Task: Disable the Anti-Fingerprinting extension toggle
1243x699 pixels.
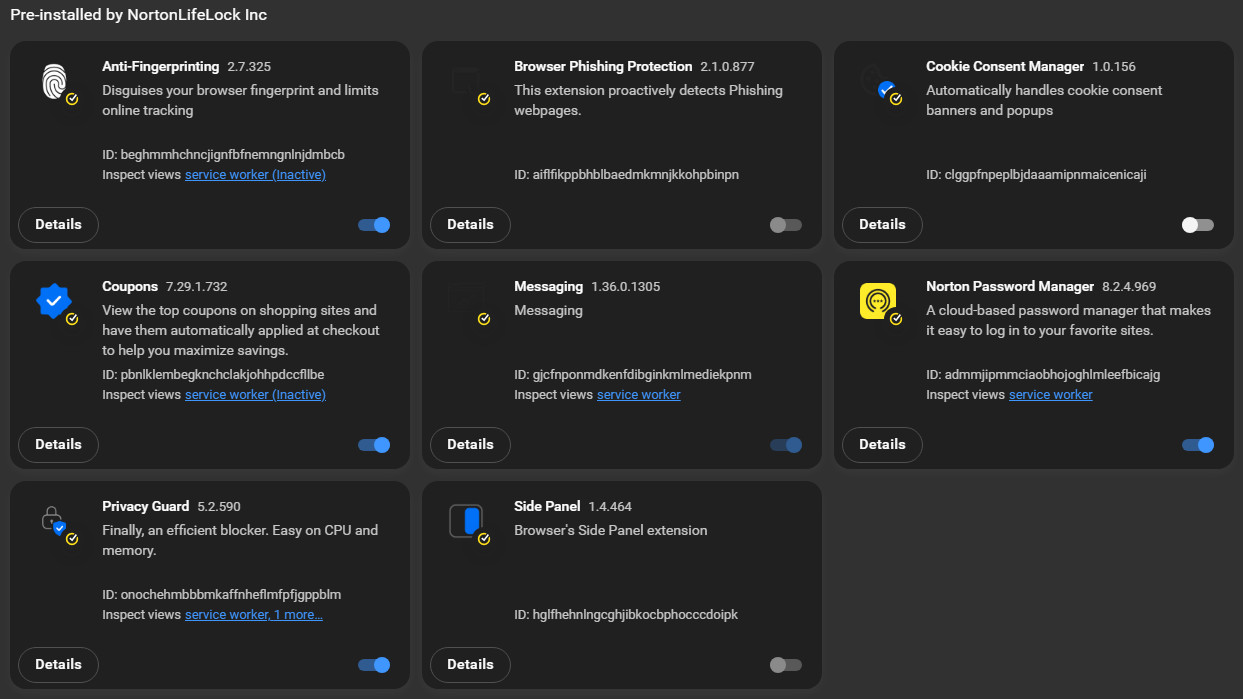Action: (x=374, y=225)
